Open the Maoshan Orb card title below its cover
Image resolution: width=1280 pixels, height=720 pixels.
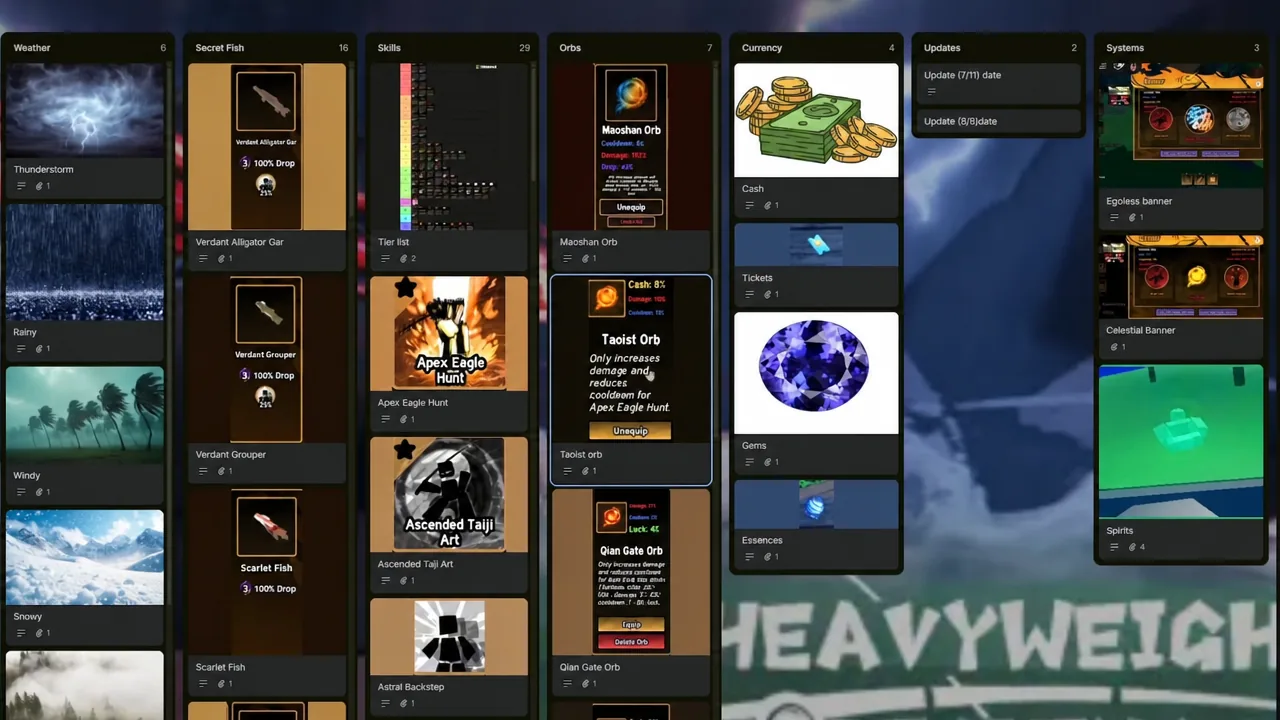pos(588,242)
